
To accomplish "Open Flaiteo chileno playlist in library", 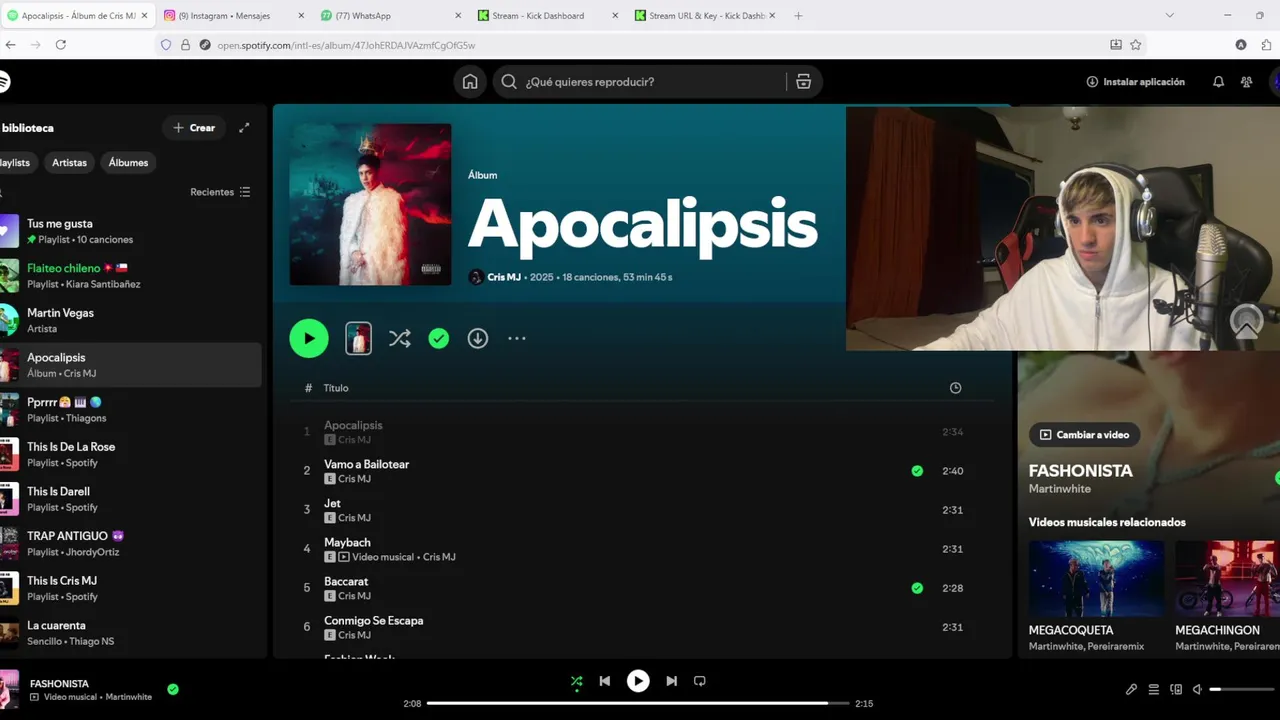I will pyautogui.click(x=130, y=276).
